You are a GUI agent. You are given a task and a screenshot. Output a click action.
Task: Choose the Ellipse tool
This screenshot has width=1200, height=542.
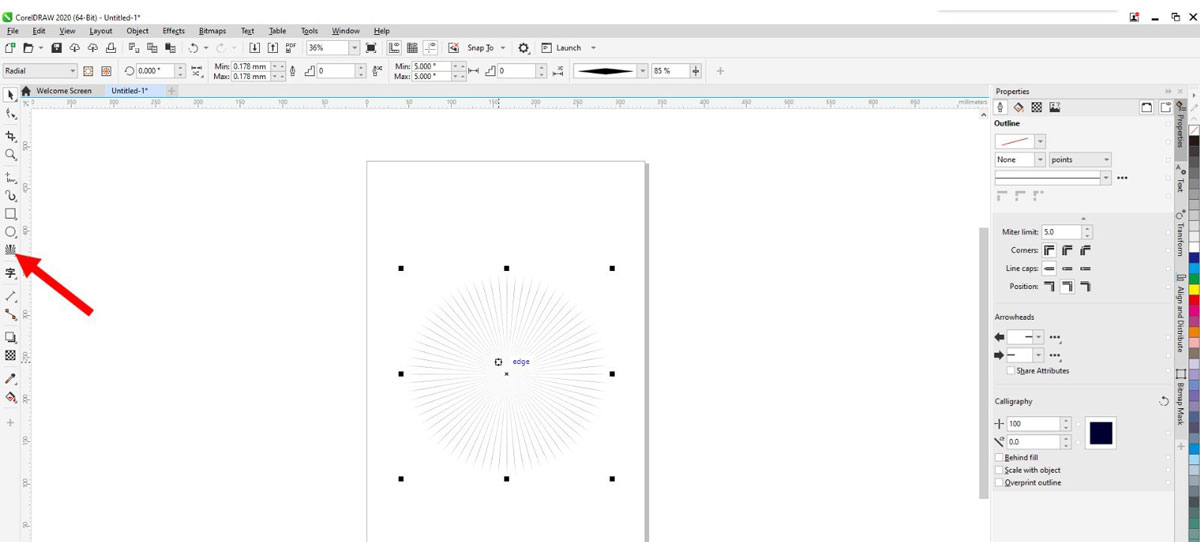pyautogui.click(x=11, y=232)
